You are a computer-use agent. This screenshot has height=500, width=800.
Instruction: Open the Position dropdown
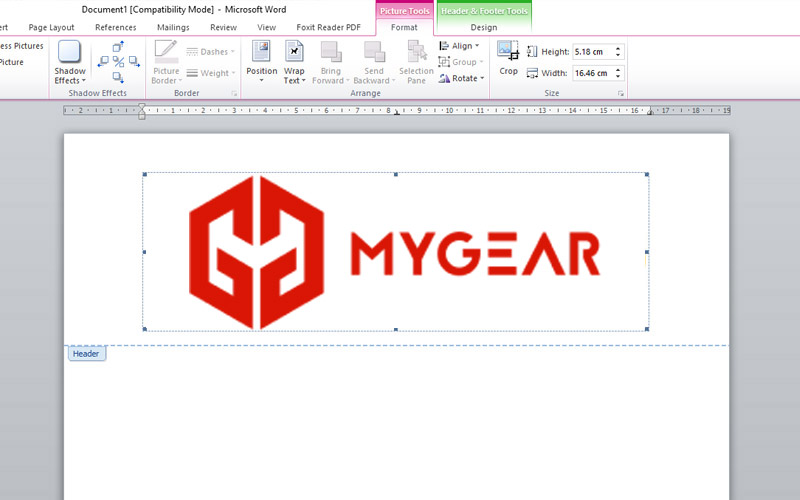261,62
